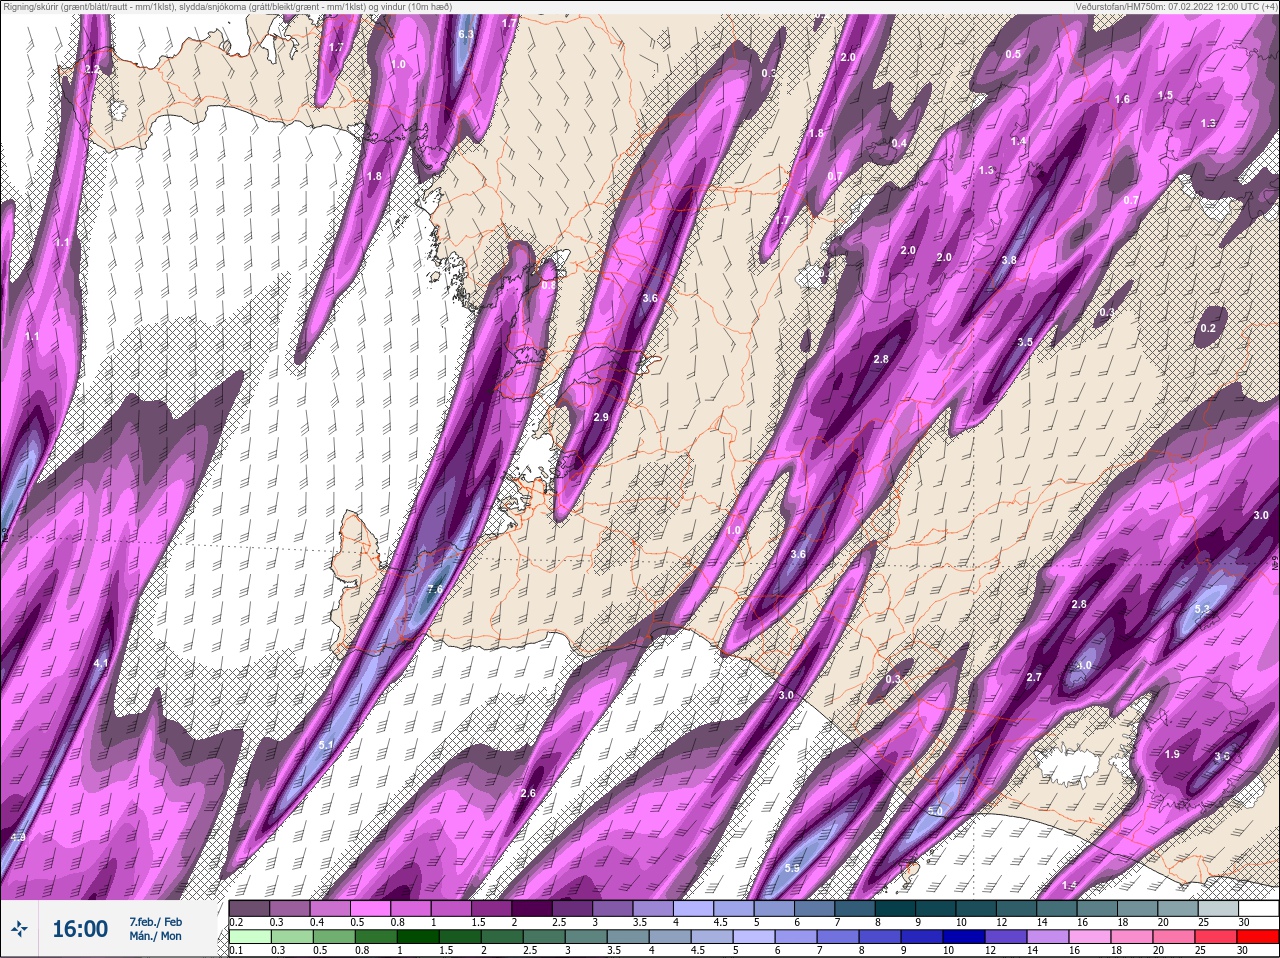Click the 5.1 precipitation value on the map

pyautogui.click(x=326, y=746)
